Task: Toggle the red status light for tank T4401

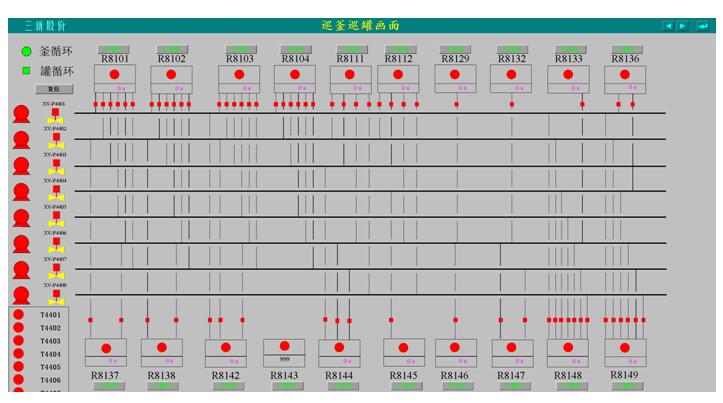Action: click(18, 314)
